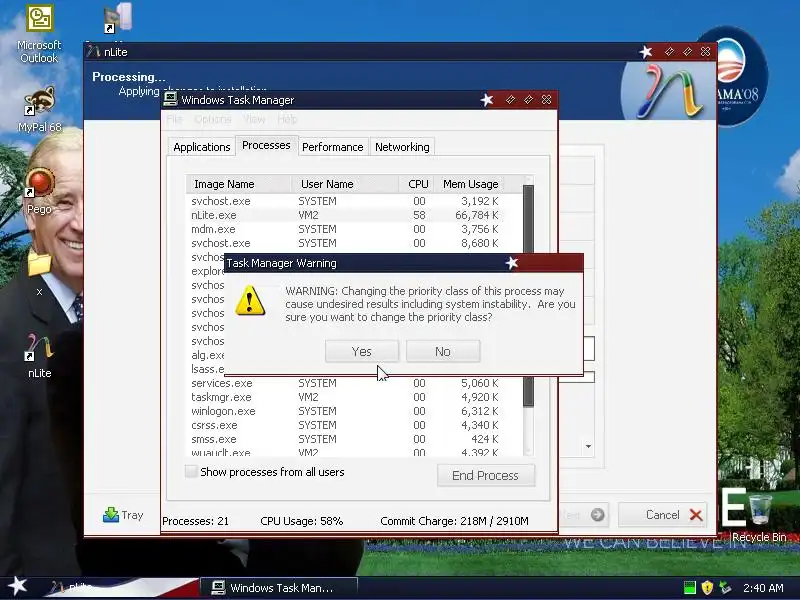The image size is (800, 600).
Task: Select the svchost.exe row with 3,192 K
Action: pyautogui.click(x=345, y=201)
